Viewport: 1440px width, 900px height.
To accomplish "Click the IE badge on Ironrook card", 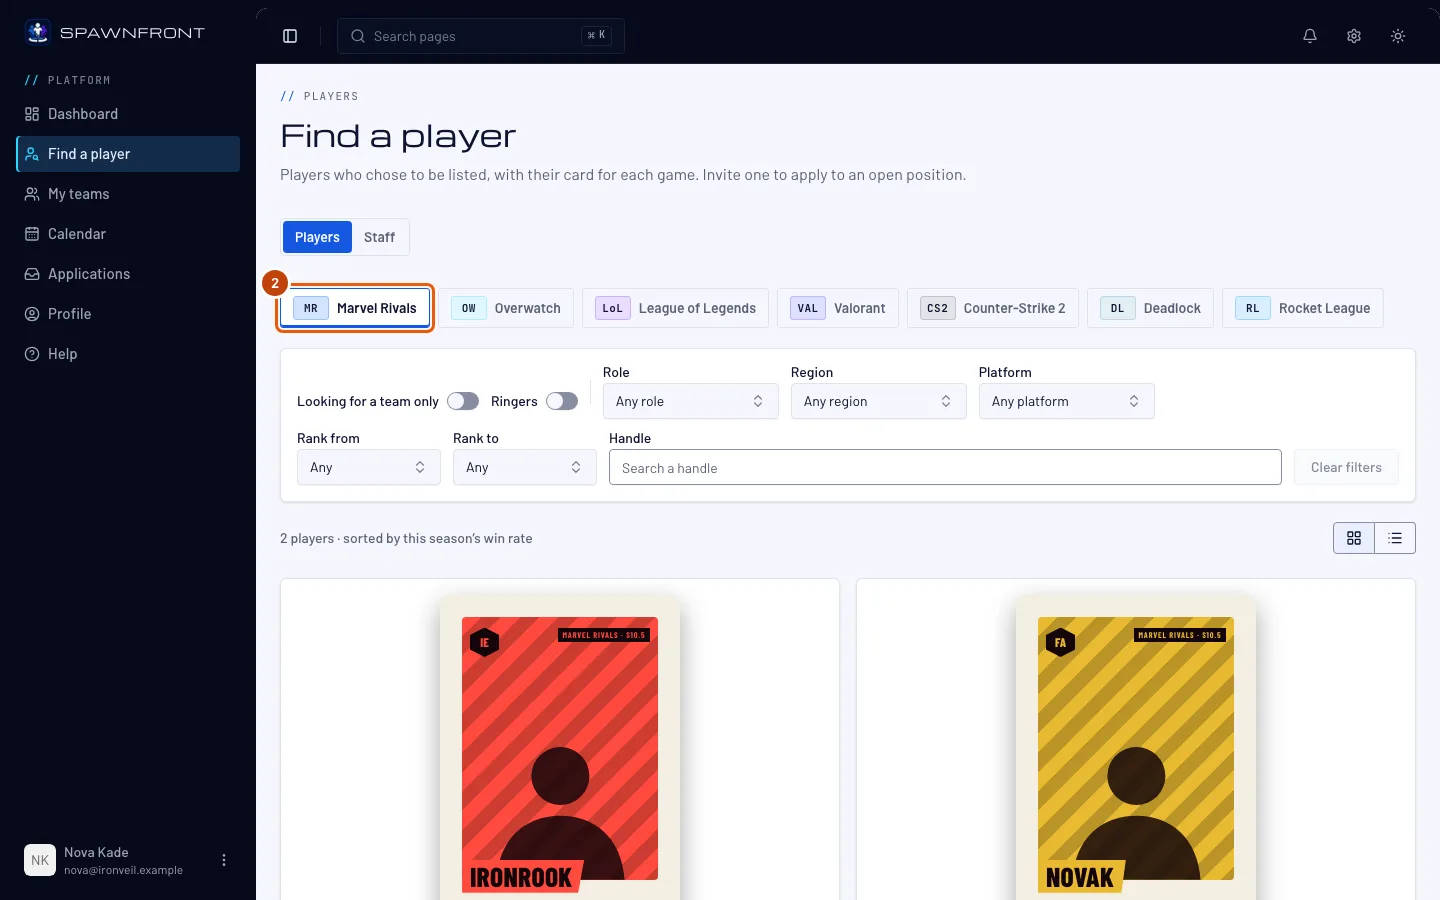I will [485, 642].
